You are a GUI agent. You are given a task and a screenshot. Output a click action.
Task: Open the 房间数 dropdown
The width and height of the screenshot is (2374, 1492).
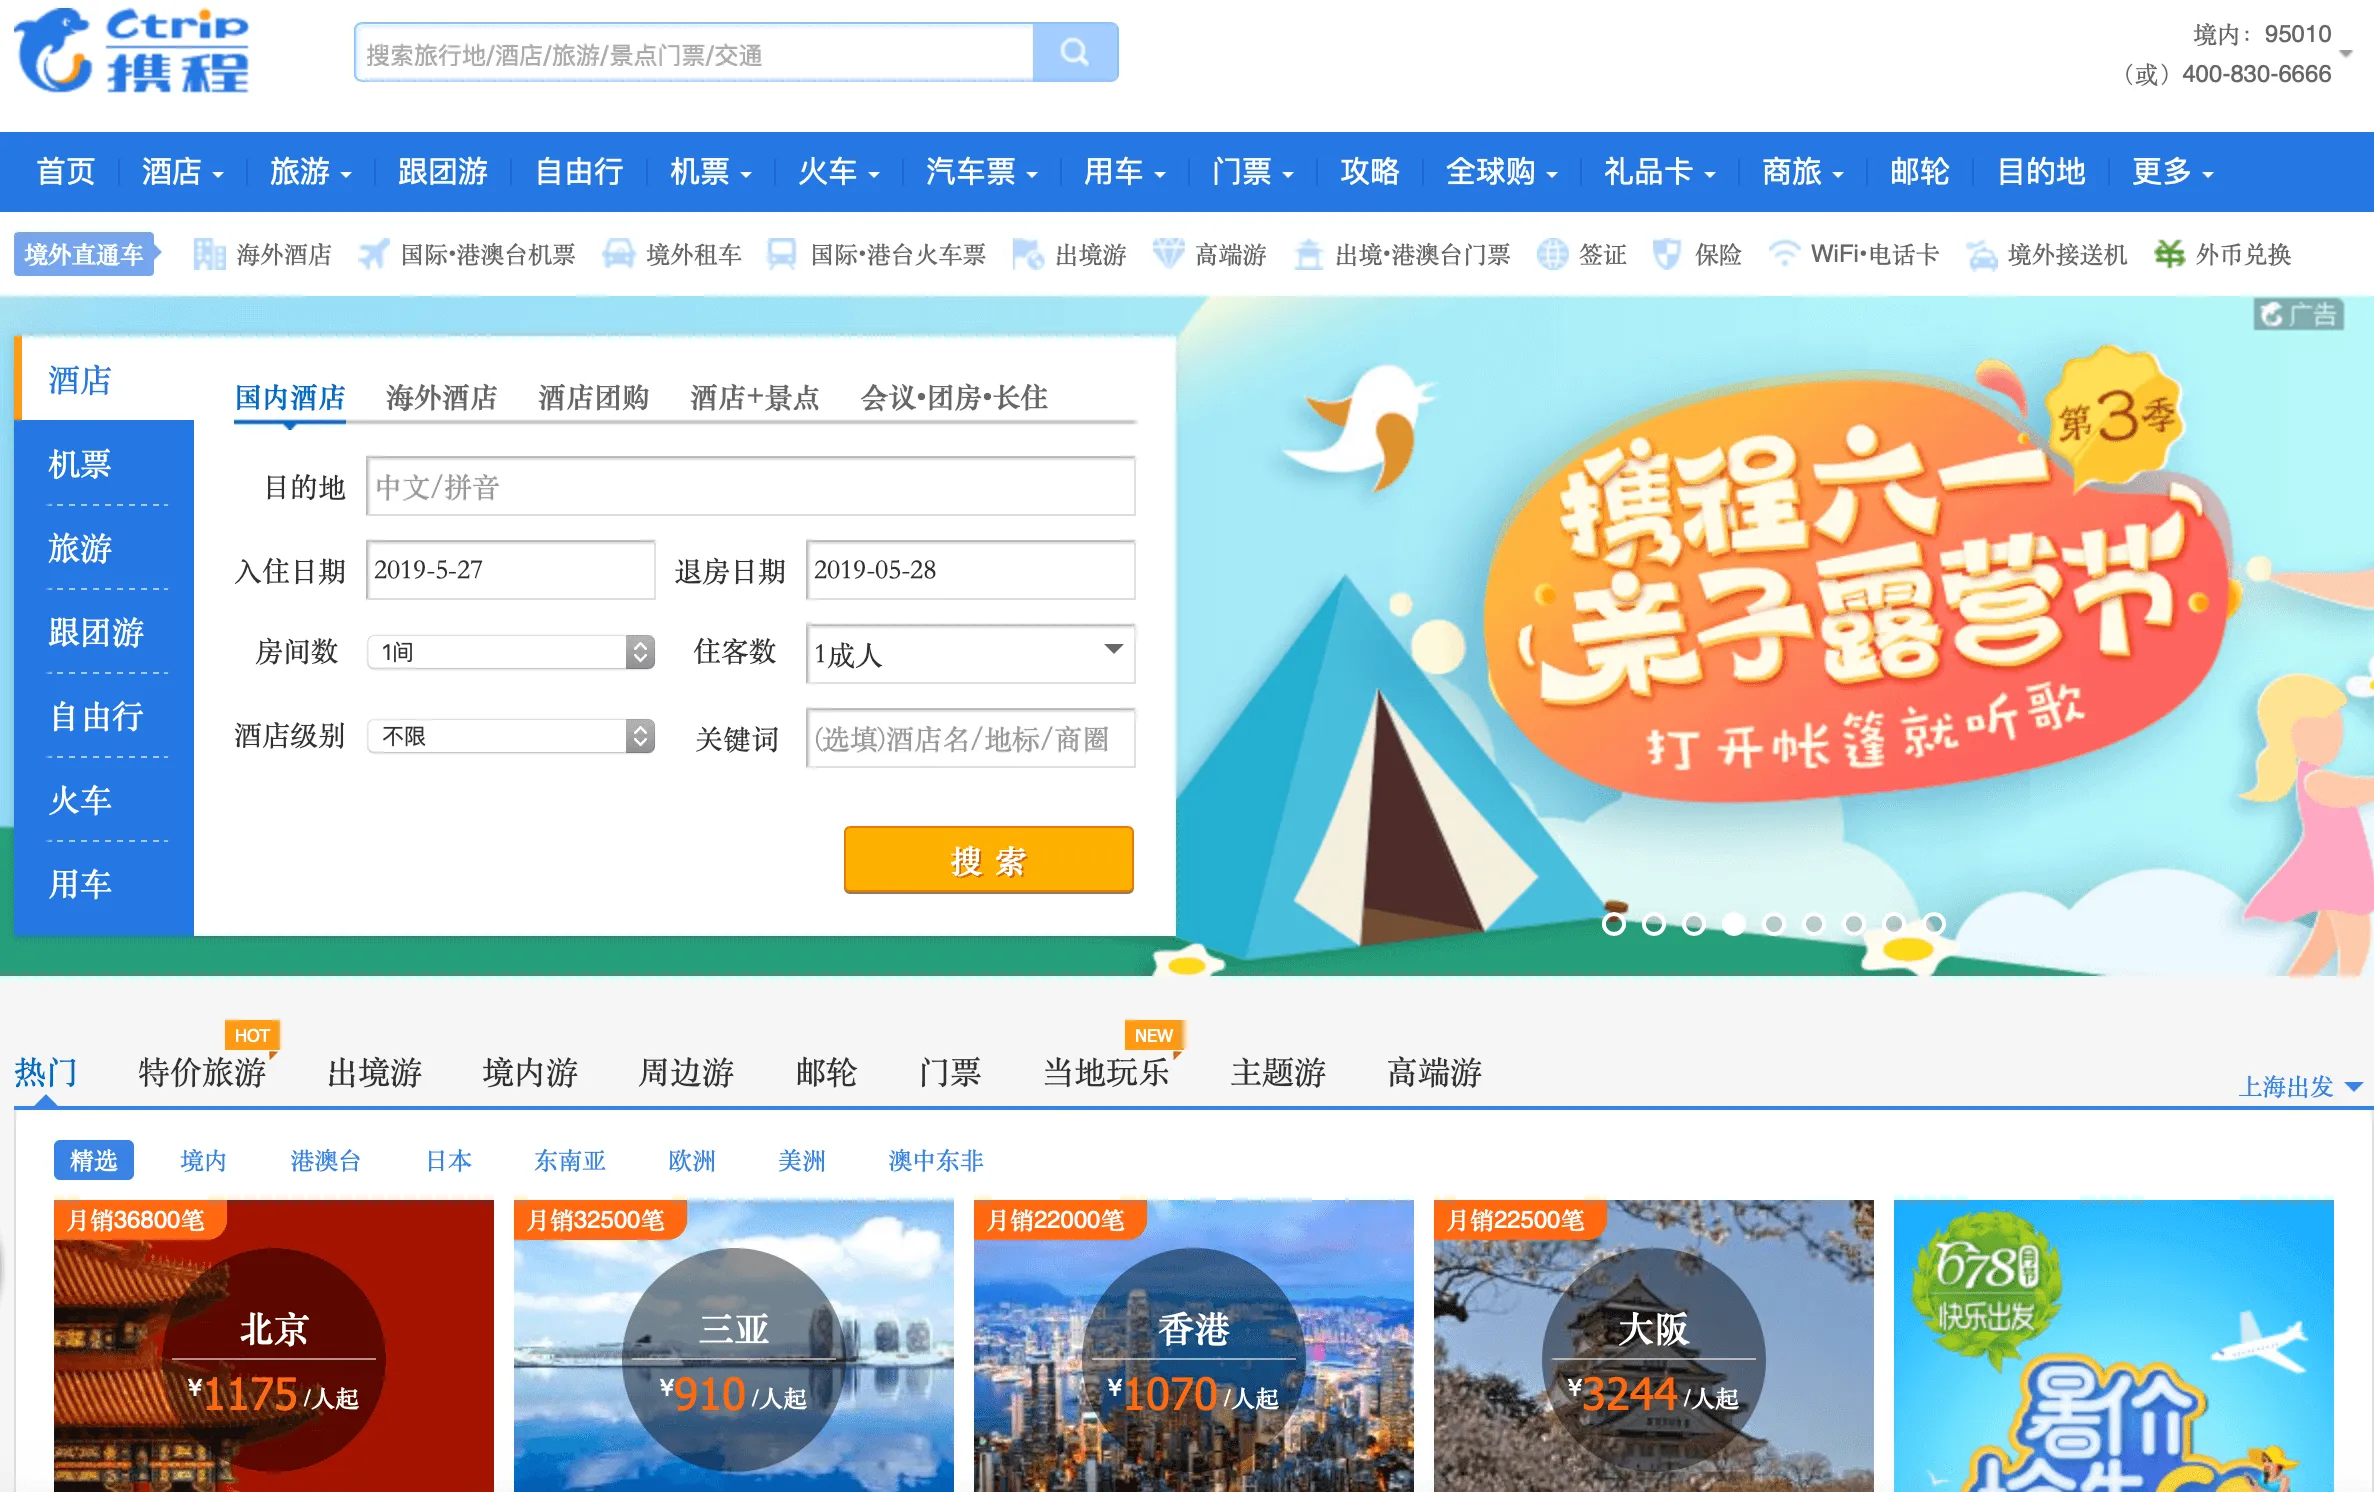[511, 652]
